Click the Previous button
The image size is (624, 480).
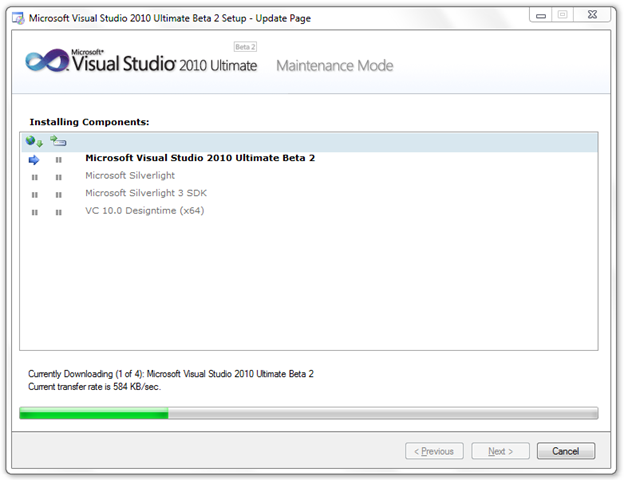434,451
